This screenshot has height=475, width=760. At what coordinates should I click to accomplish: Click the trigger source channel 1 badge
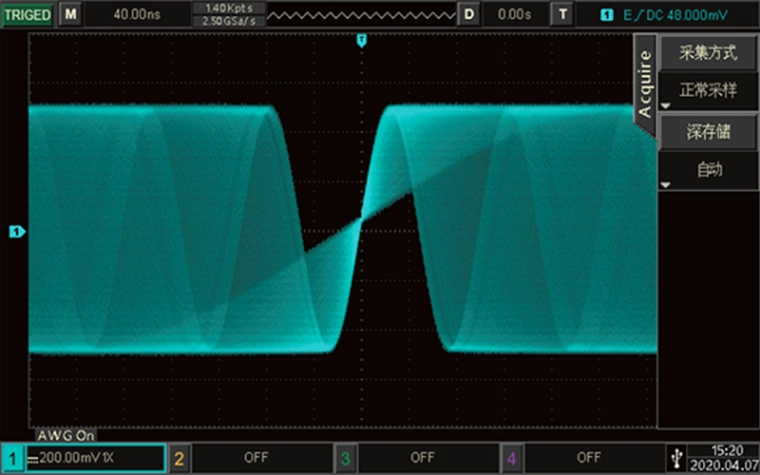point(606,15)
